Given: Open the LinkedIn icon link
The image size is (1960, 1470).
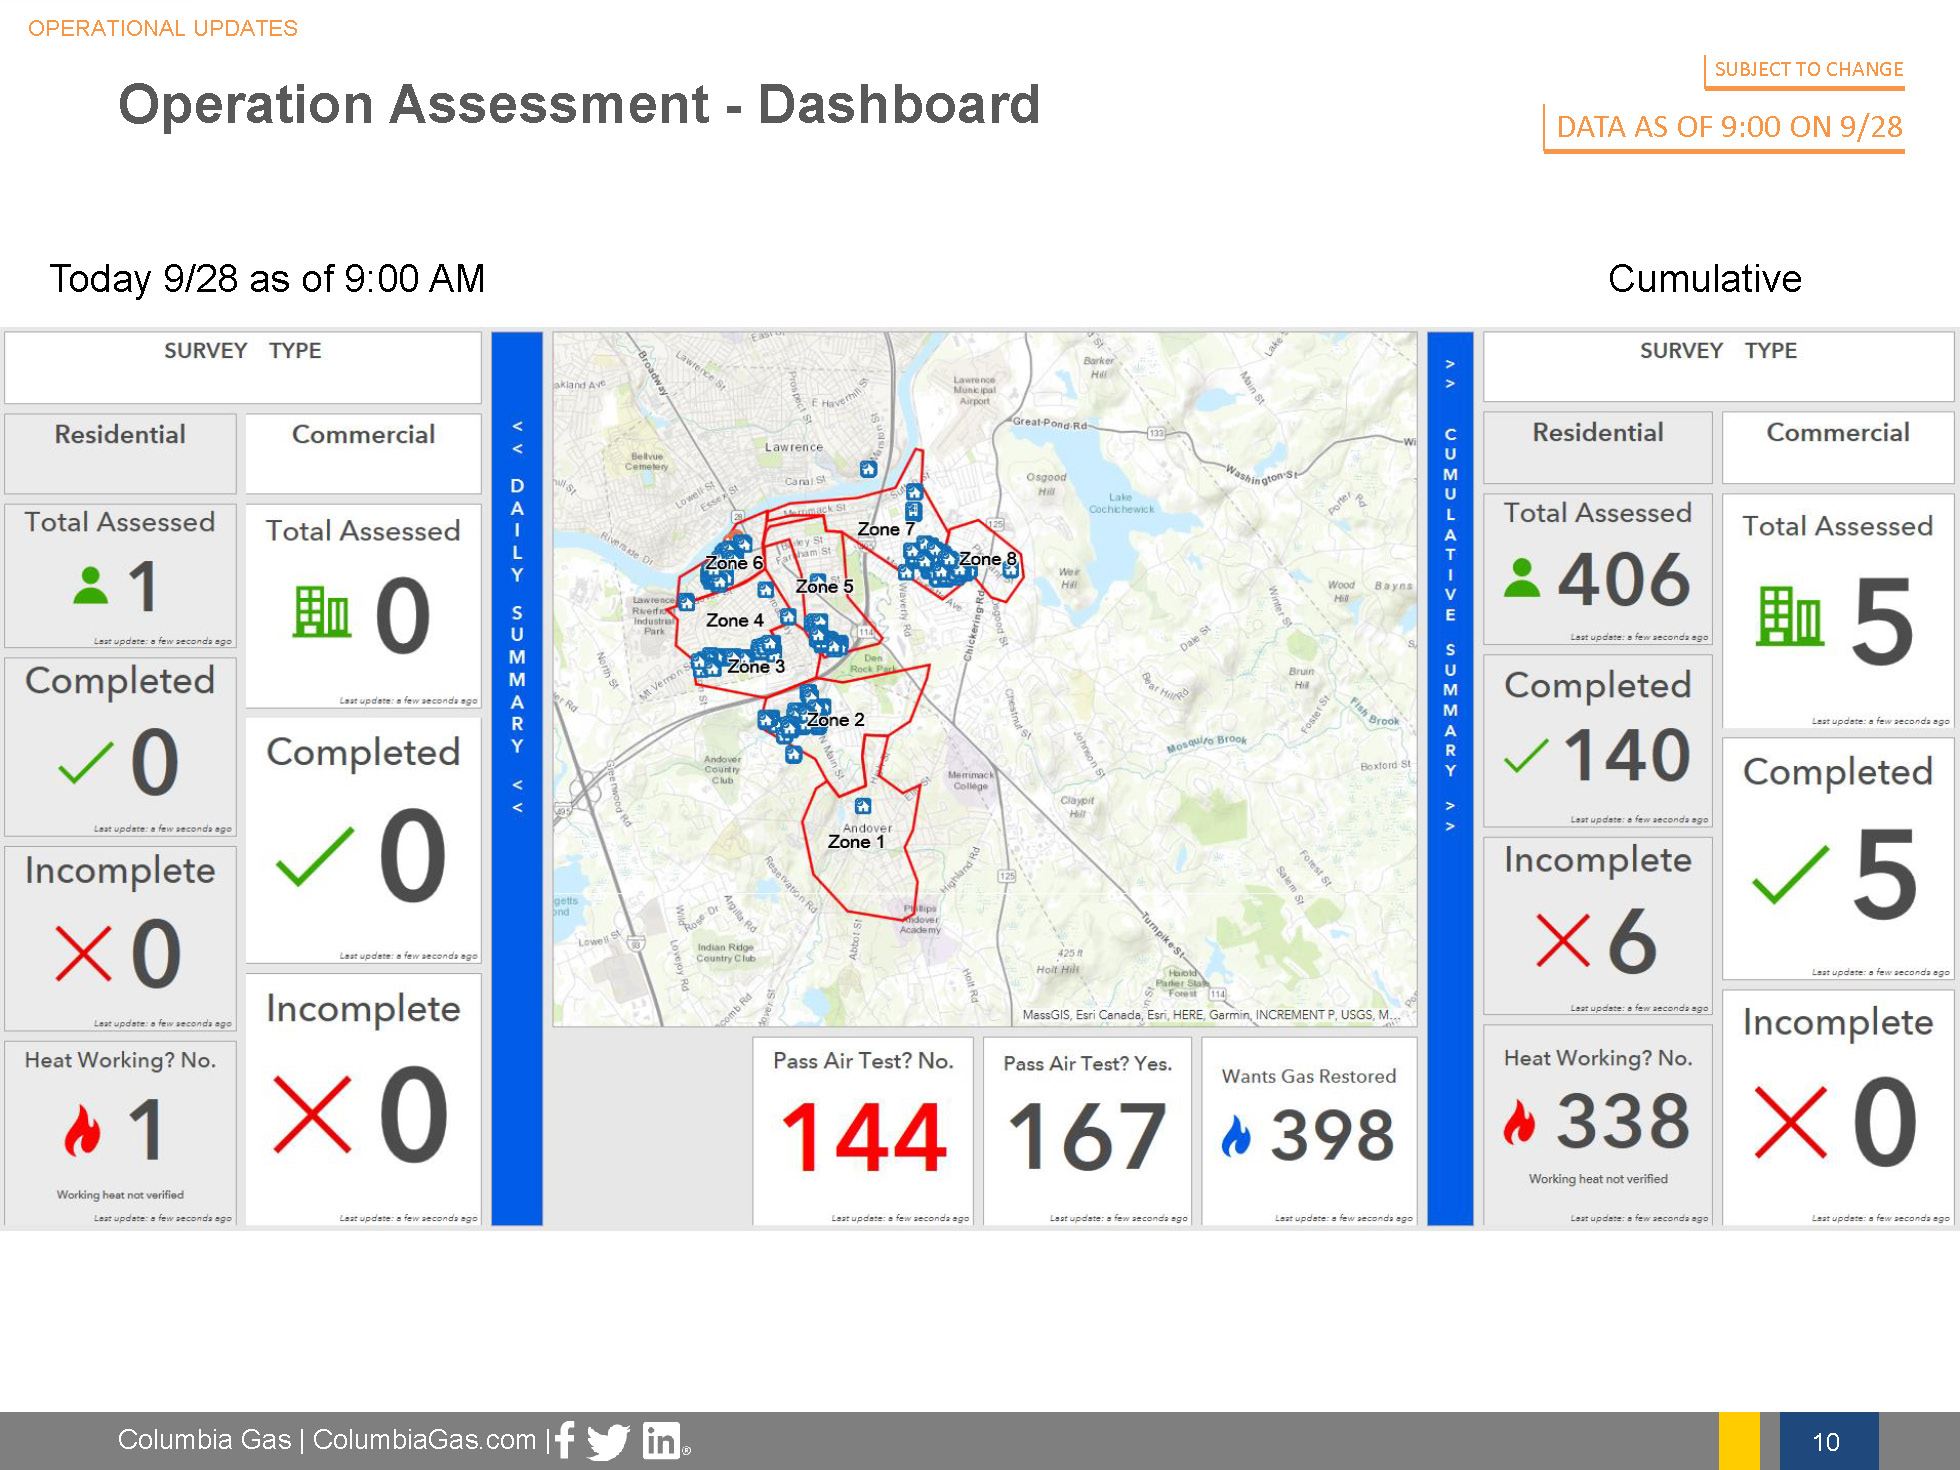Looking at the screenshot, I should [x=660, y=1440].
